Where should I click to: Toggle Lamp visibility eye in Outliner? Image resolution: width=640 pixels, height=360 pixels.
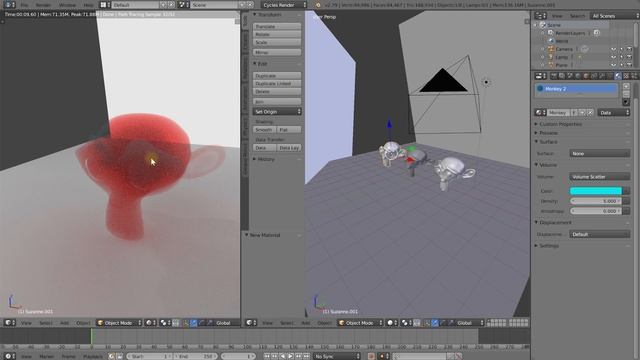tap(613, 57)
